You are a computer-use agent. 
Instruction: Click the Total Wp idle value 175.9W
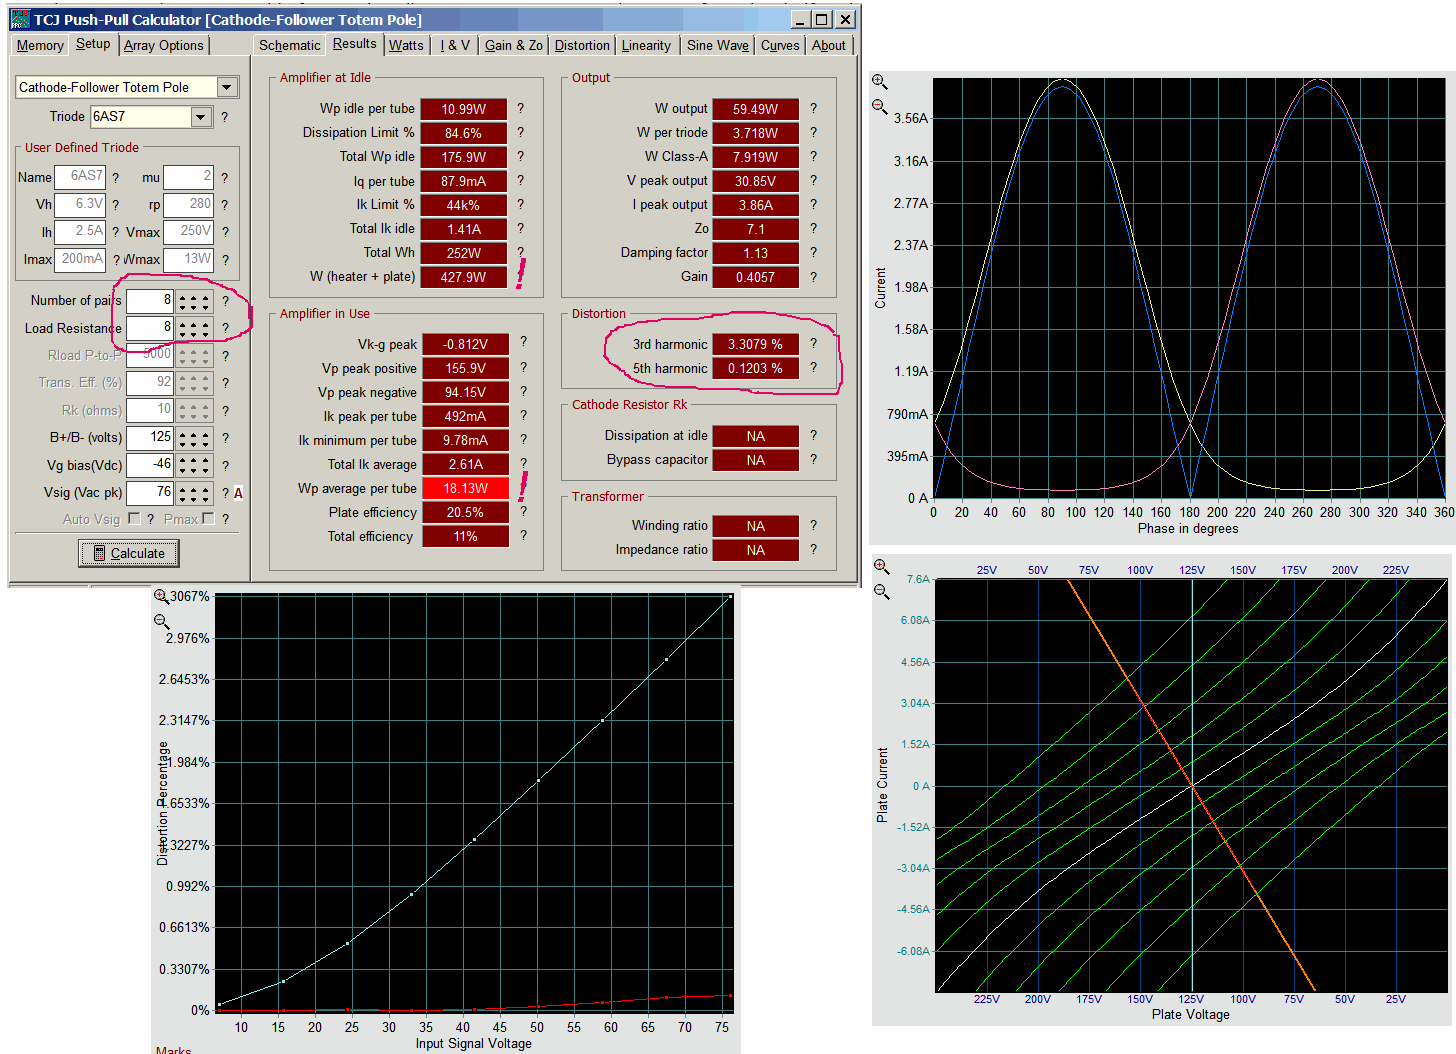click(x=464, y=157)
